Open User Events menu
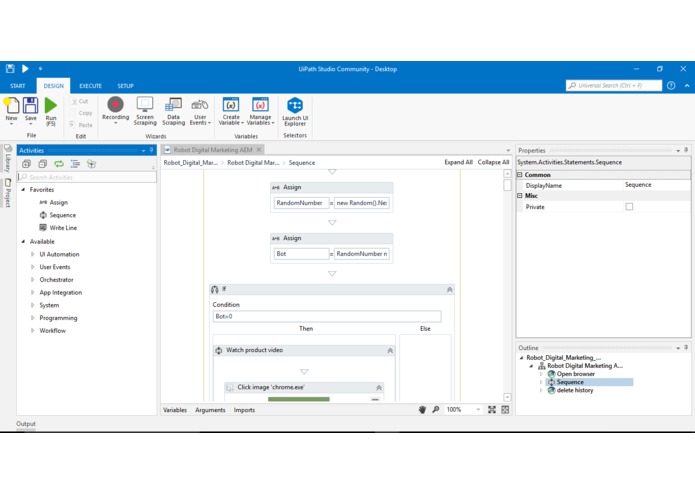Image resolution: width=695 pixels, height=494 pixels. [200, 111]
